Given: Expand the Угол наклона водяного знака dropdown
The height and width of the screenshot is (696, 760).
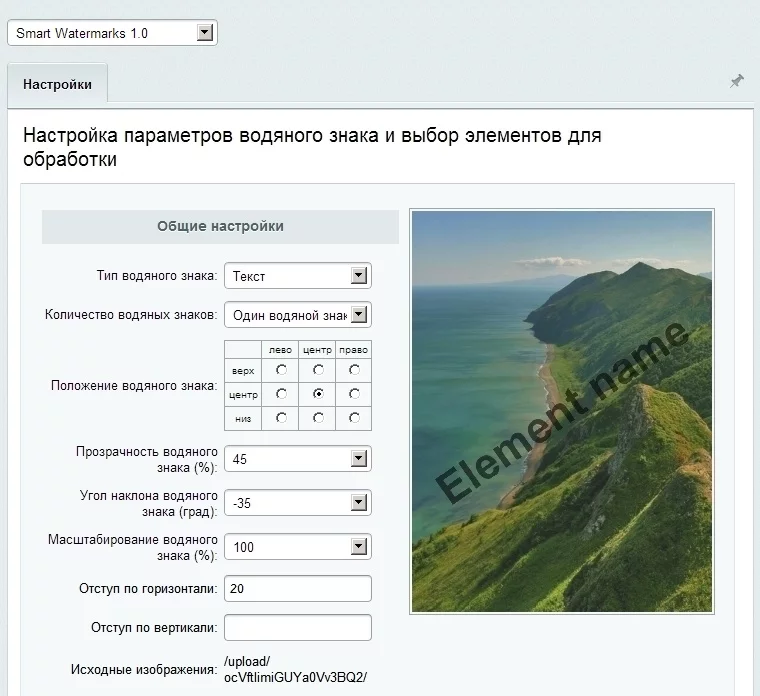Looking at the screenshot, I should pos(297,503).
